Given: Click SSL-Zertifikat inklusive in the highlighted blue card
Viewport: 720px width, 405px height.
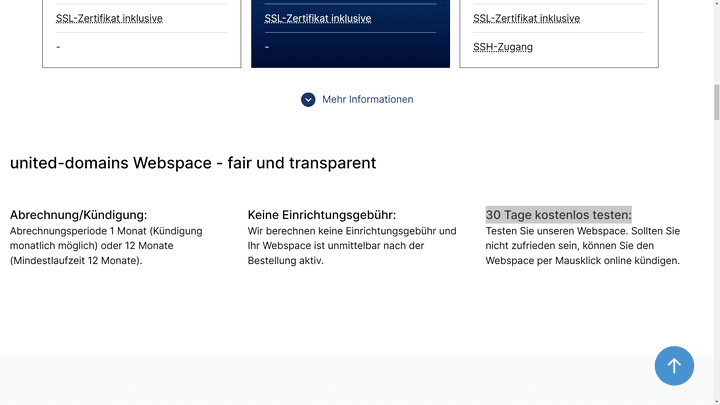Looking at the screenshot, I should tap(318, 18).
